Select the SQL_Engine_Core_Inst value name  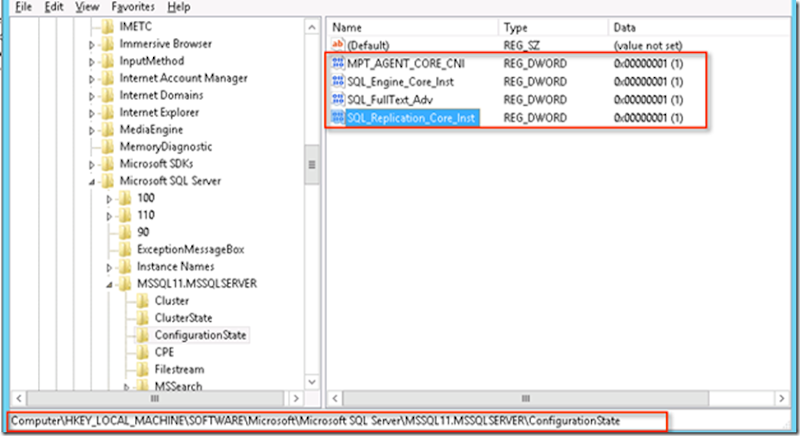click(x=400, y=82)
